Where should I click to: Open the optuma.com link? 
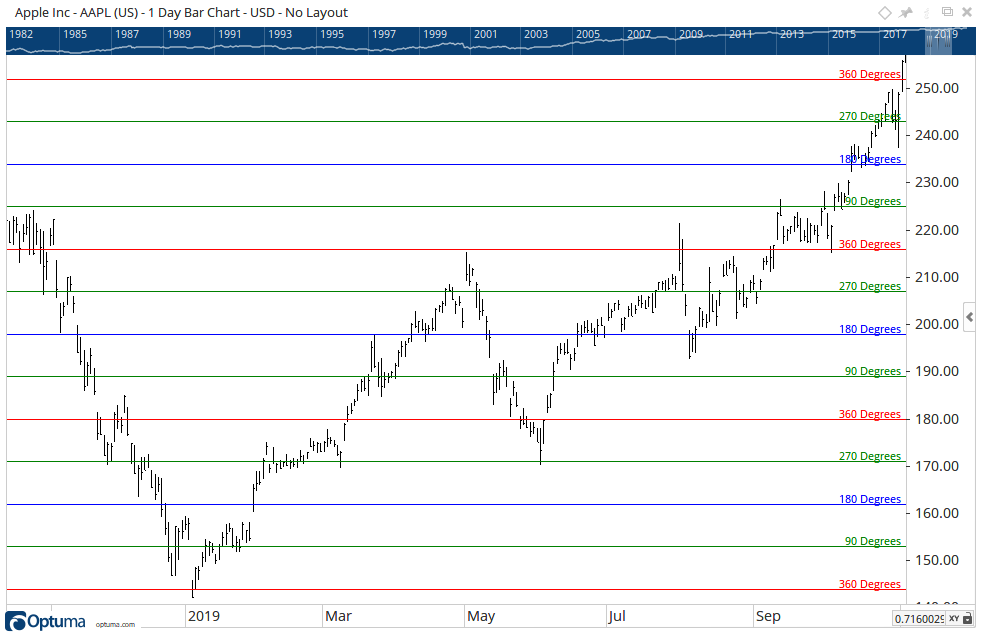115,624
